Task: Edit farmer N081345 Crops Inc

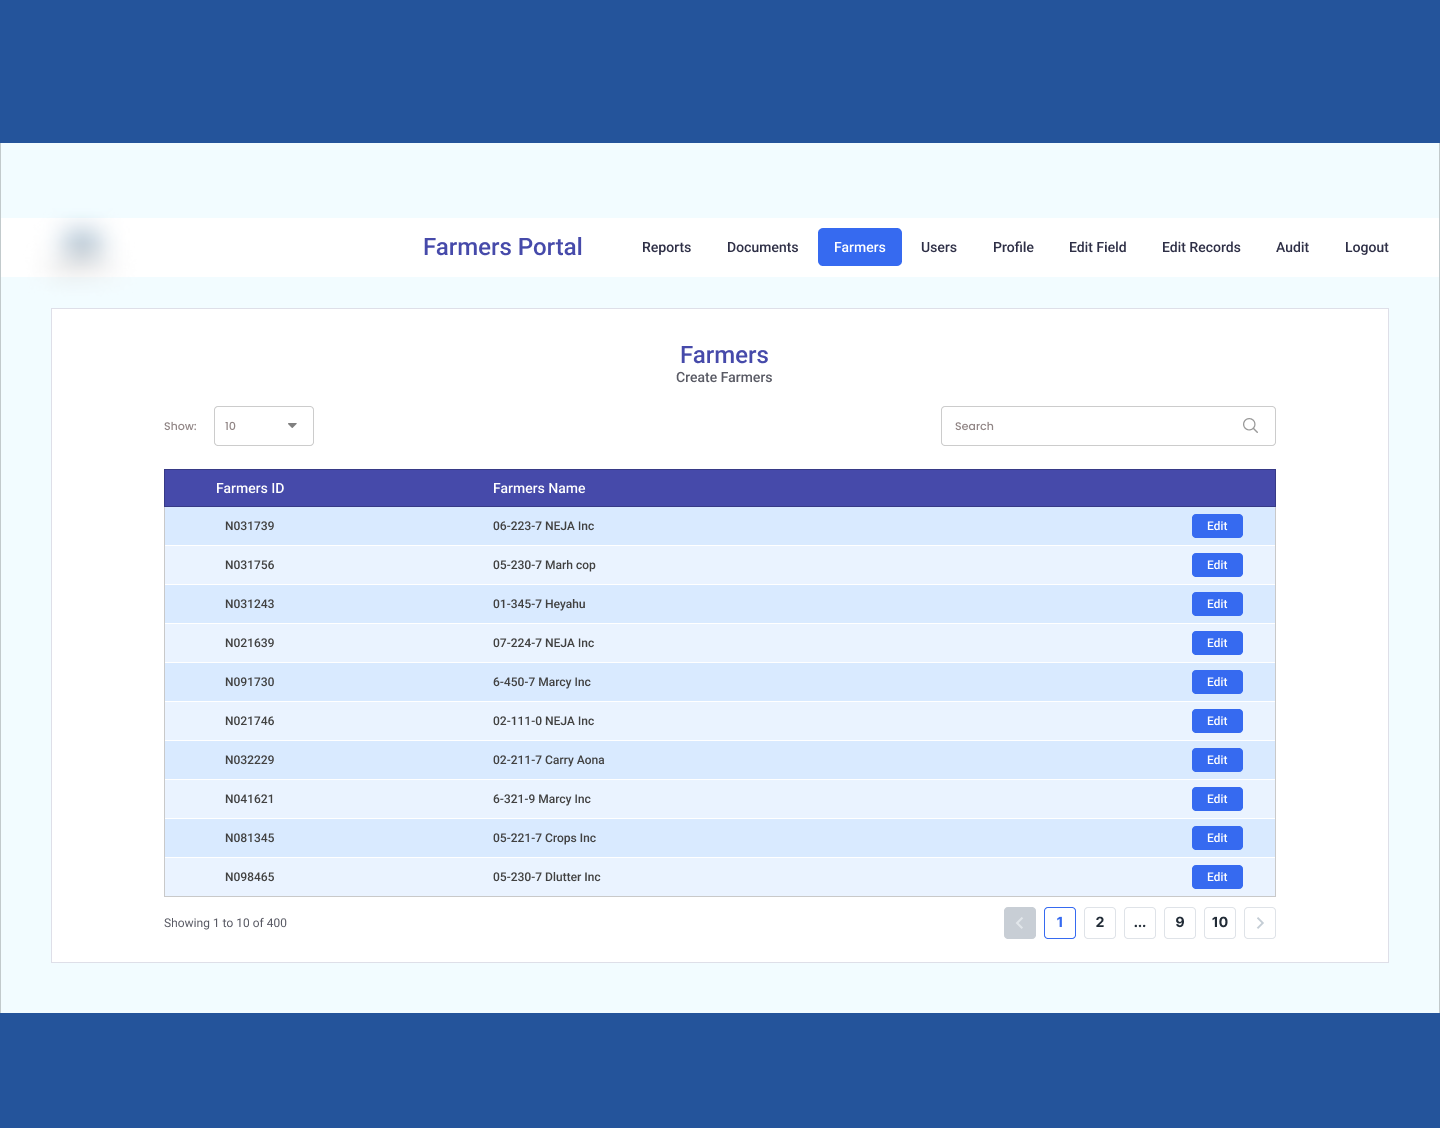Action: 1217,838
